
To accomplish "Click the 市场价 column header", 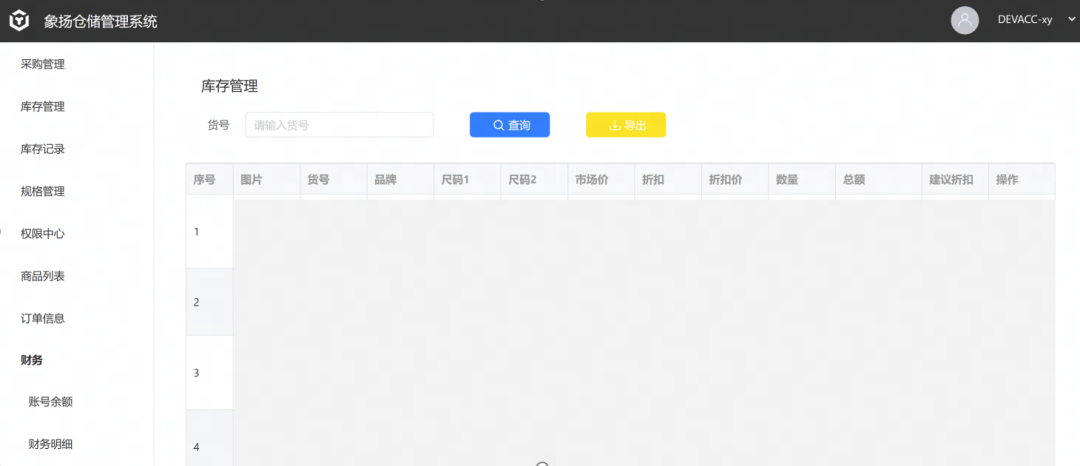I will pos(601,180).
